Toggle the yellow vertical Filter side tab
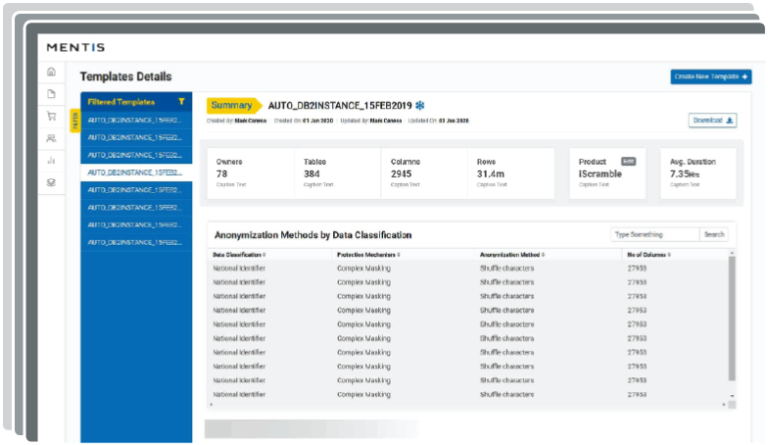Image resolution: width=768 pixels, height=445 pixels. 75,122
